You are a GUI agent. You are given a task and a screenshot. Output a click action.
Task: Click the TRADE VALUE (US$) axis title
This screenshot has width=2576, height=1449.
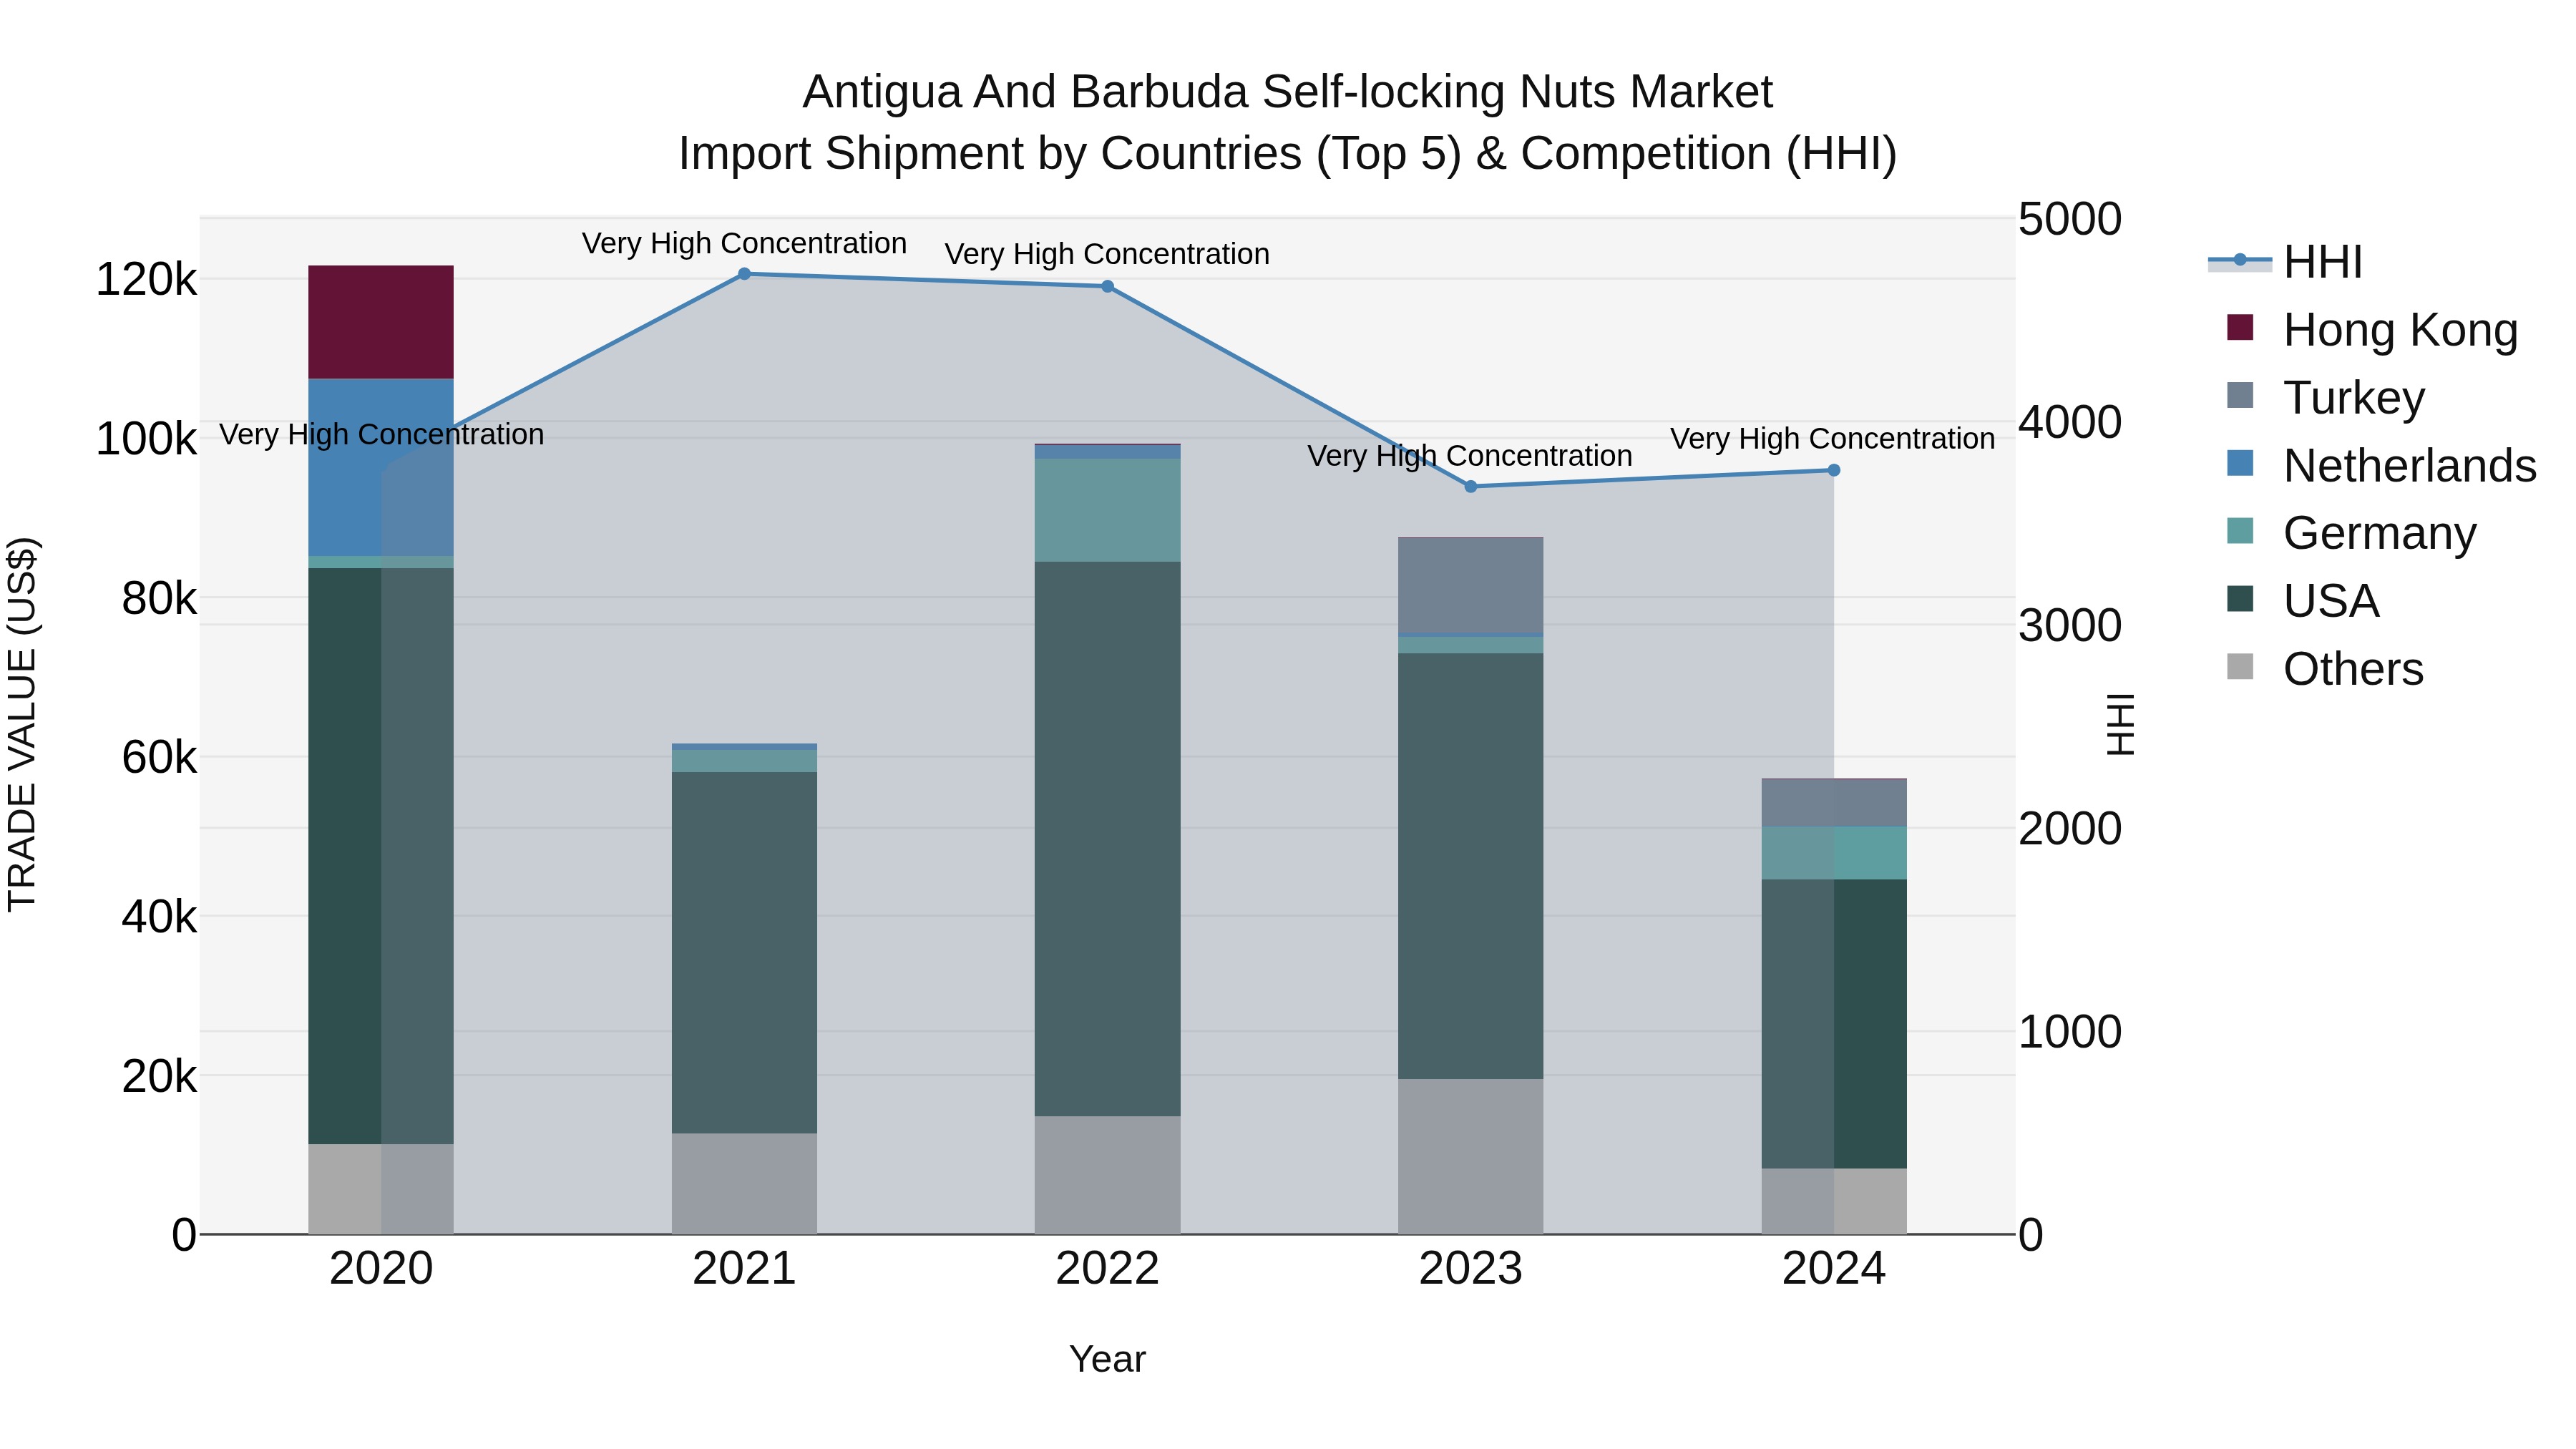(x=22, y=724)
